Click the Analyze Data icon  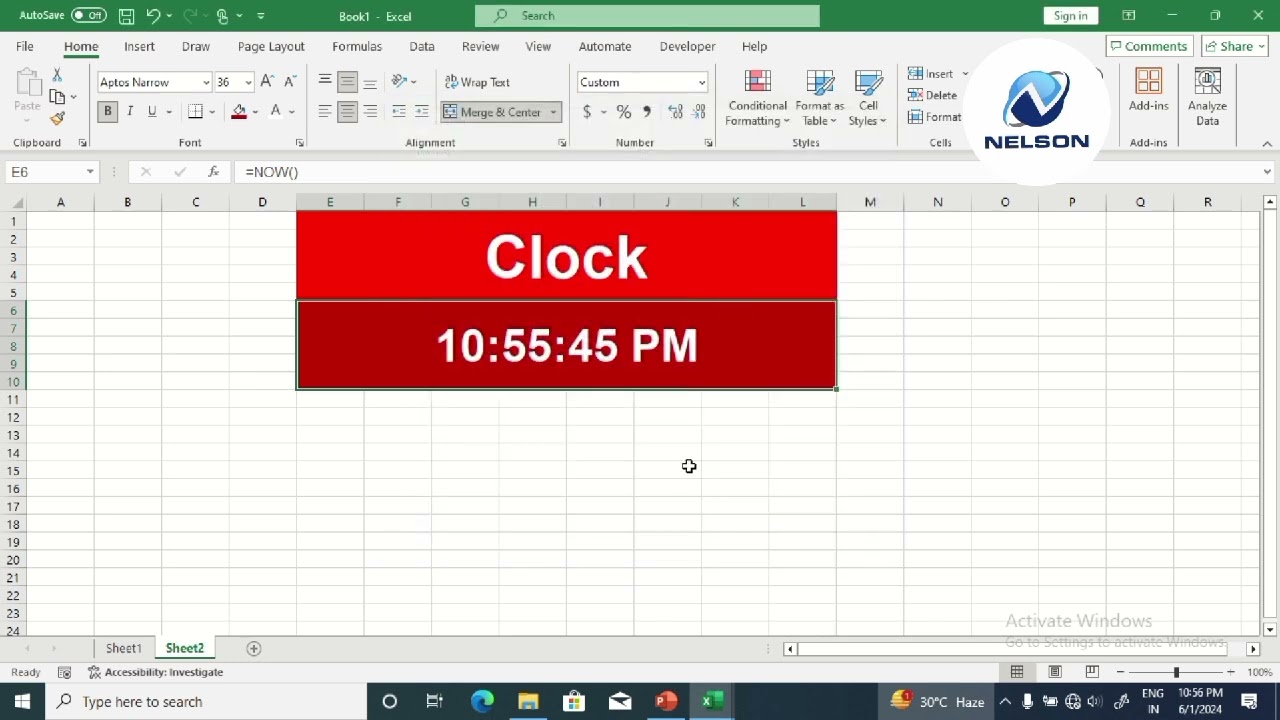(x=1207, y=97)
